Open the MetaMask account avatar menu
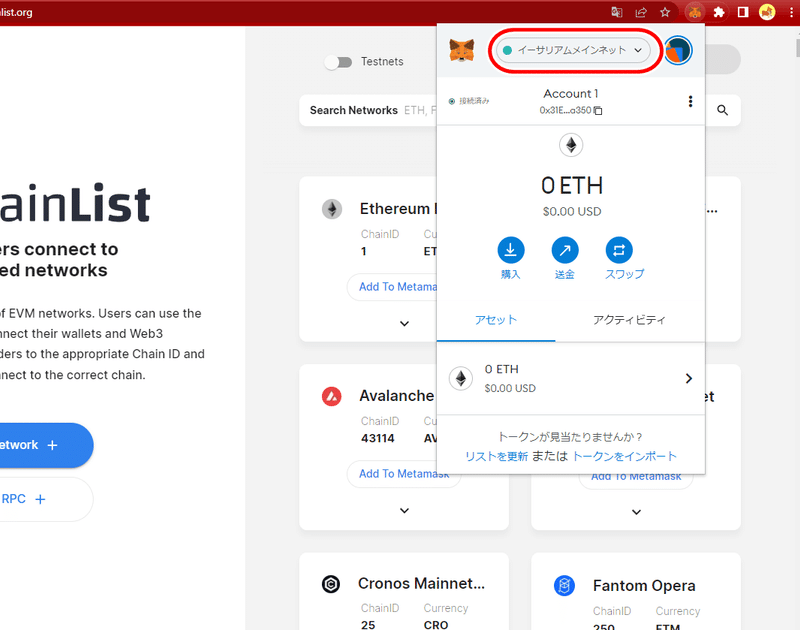Screen dimensions: 800x630 point(678,51)
